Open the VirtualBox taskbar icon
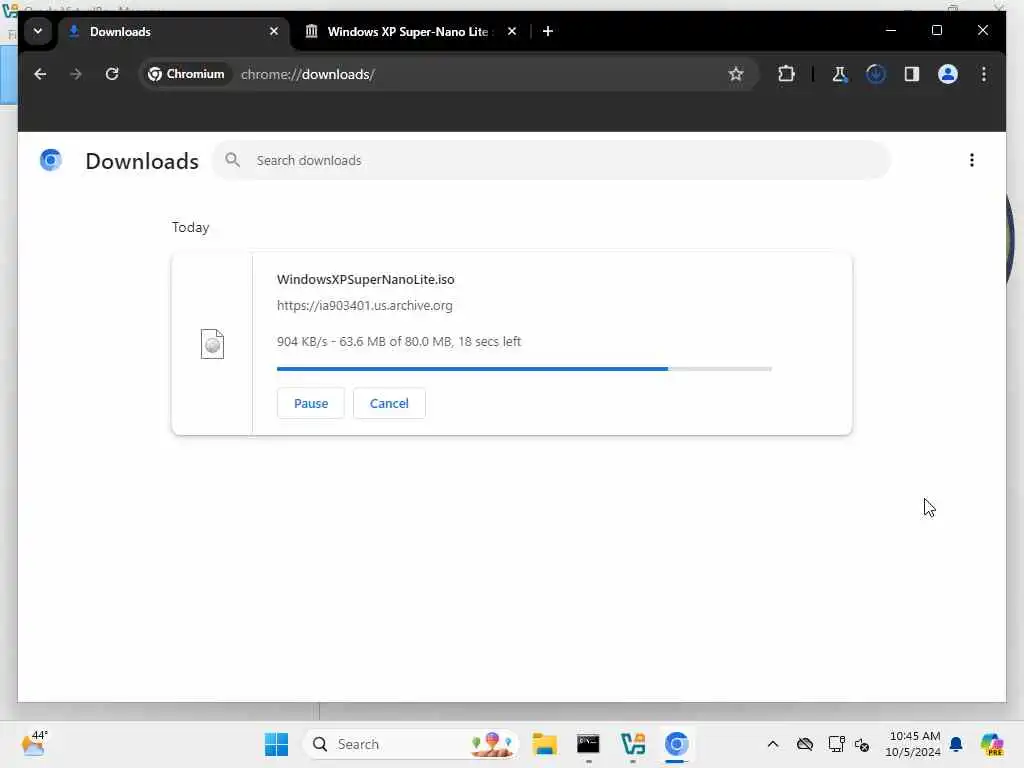Screen dimensions: 1024x768 [x=633, y=744]
